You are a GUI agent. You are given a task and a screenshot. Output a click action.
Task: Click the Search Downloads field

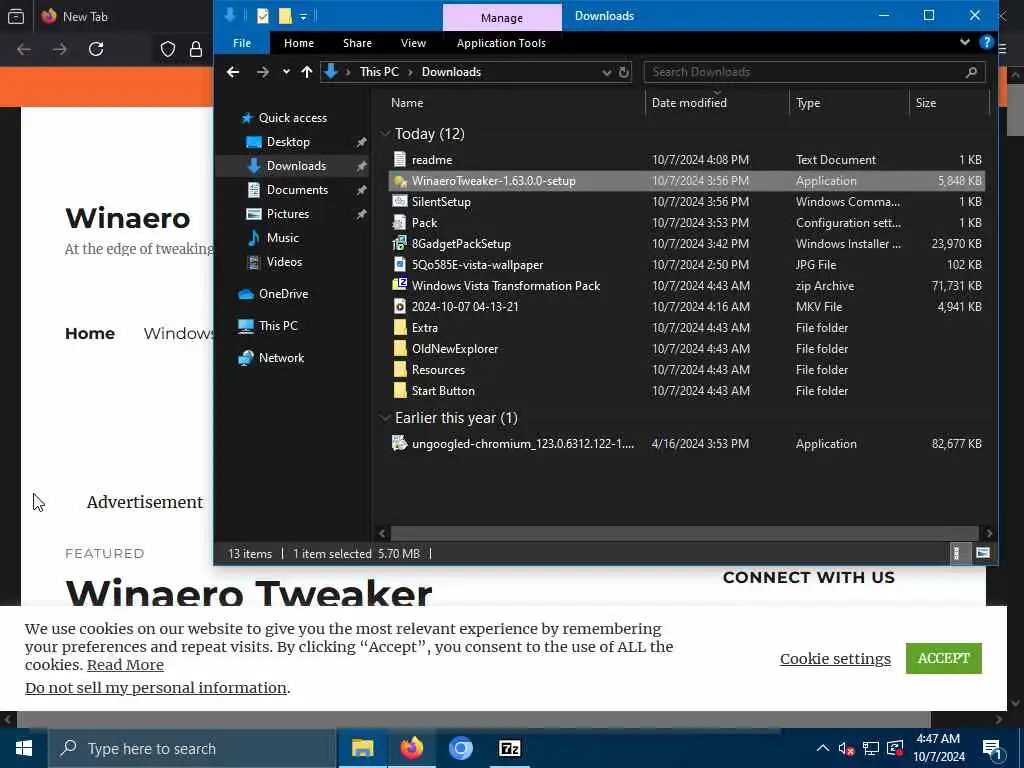814,72
